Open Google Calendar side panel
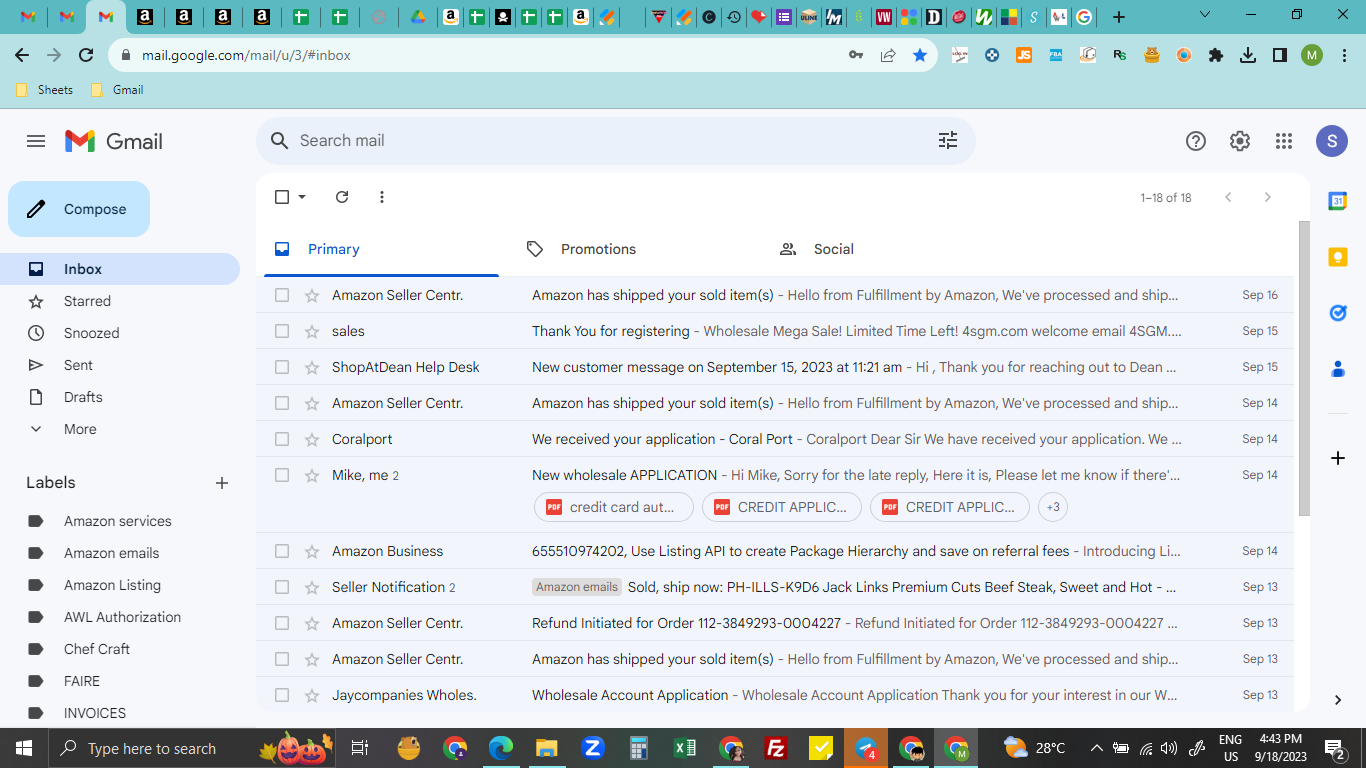Viewport: 1366px width, 768px height. click(x=1338, y=201)
